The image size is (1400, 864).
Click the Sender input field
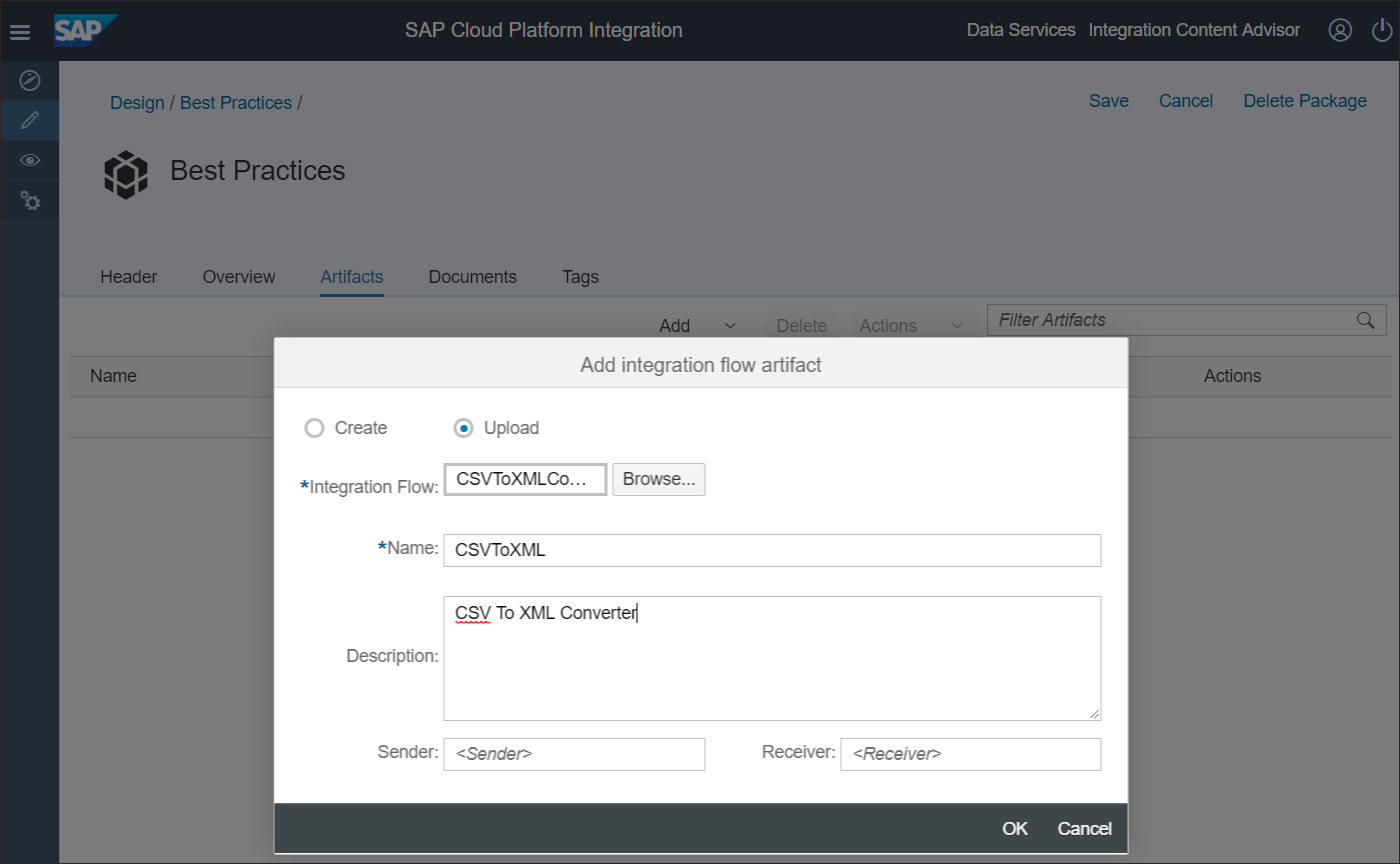pyautogui.click(x=574, y=754)
